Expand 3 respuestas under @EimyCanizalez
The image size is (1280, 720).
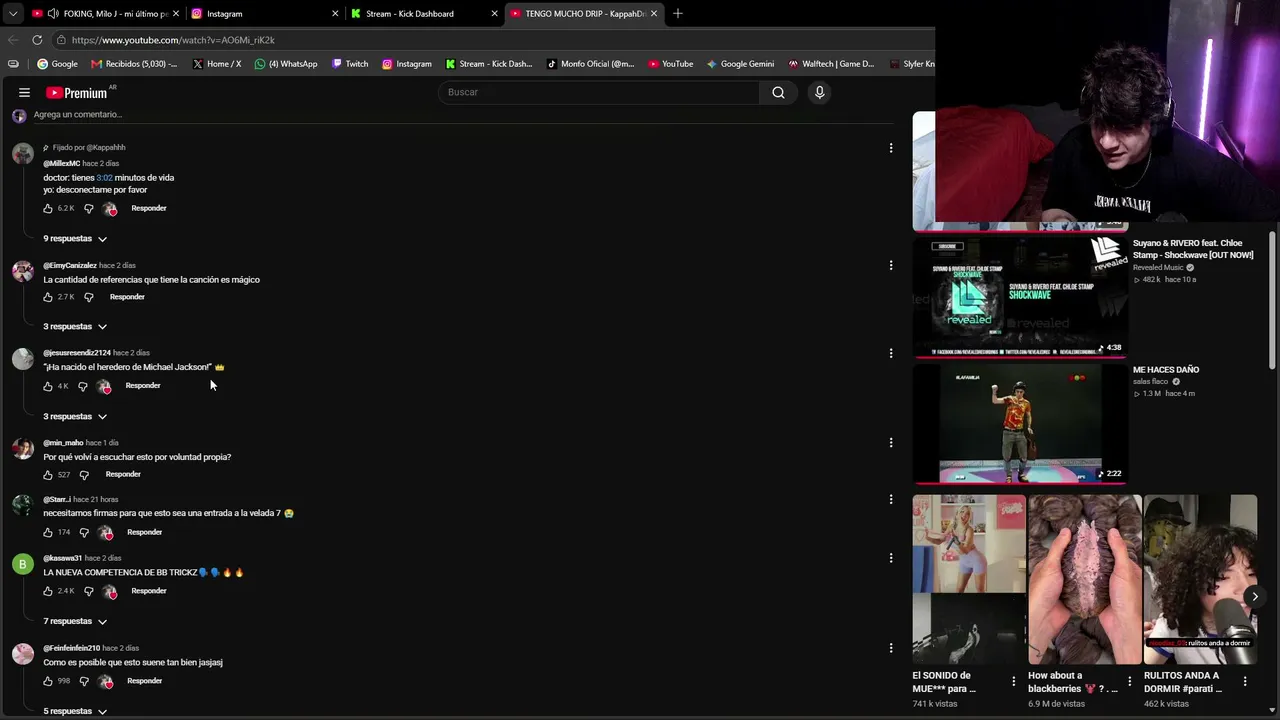click(75, 327)
